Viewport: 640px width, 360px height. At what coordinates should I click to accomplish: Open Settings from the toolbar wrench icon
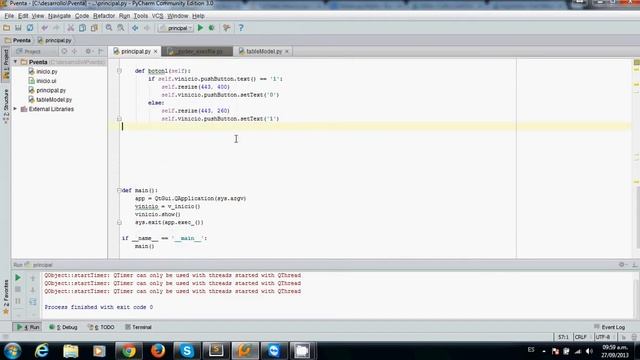227,28
